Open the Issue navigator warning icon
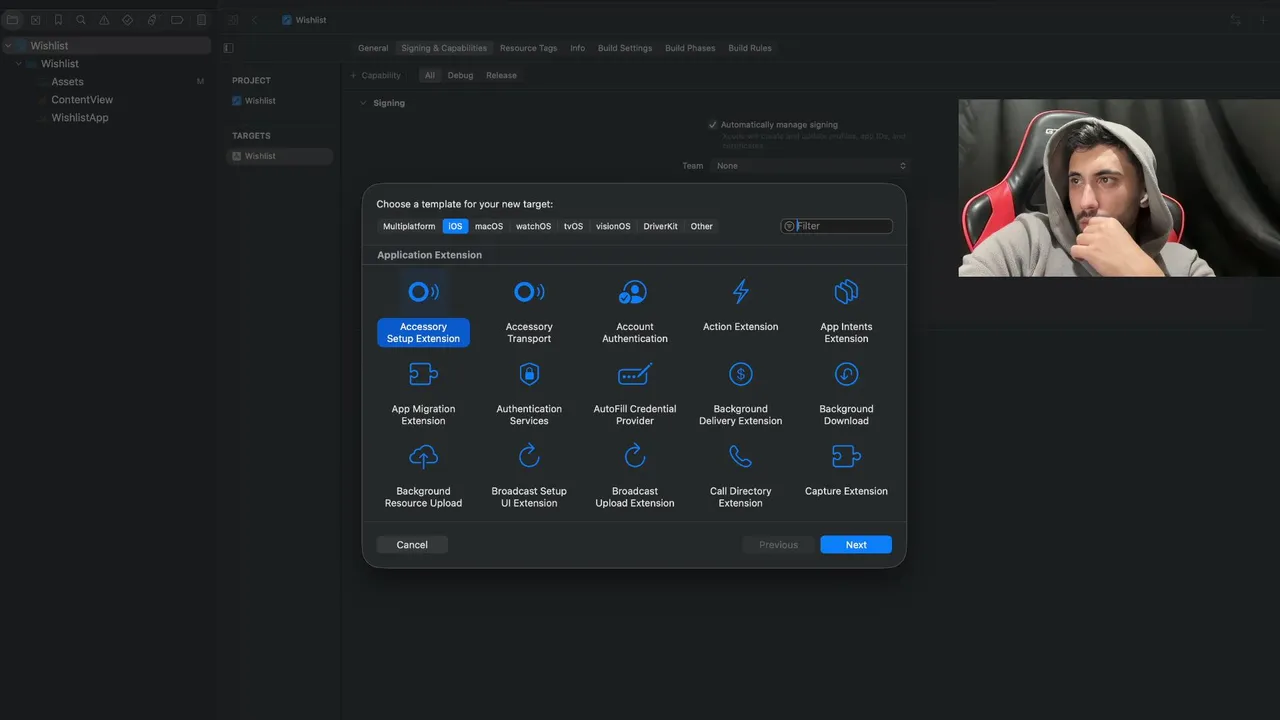This screenshot has width=1280, height=720. click(x=104, y=20)
